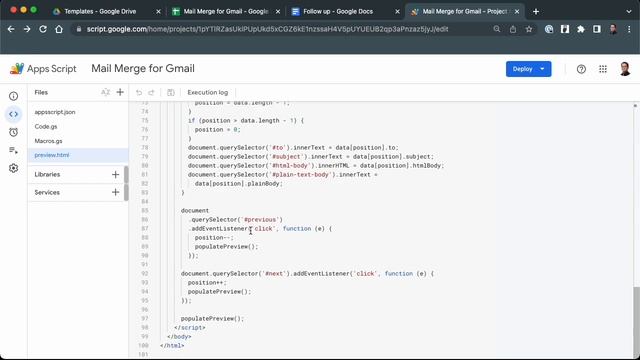Viewport: 640px width, 360px height.
Task: Click the share icon in address bar
Action: pyautogui.click(x=513, y=29)
